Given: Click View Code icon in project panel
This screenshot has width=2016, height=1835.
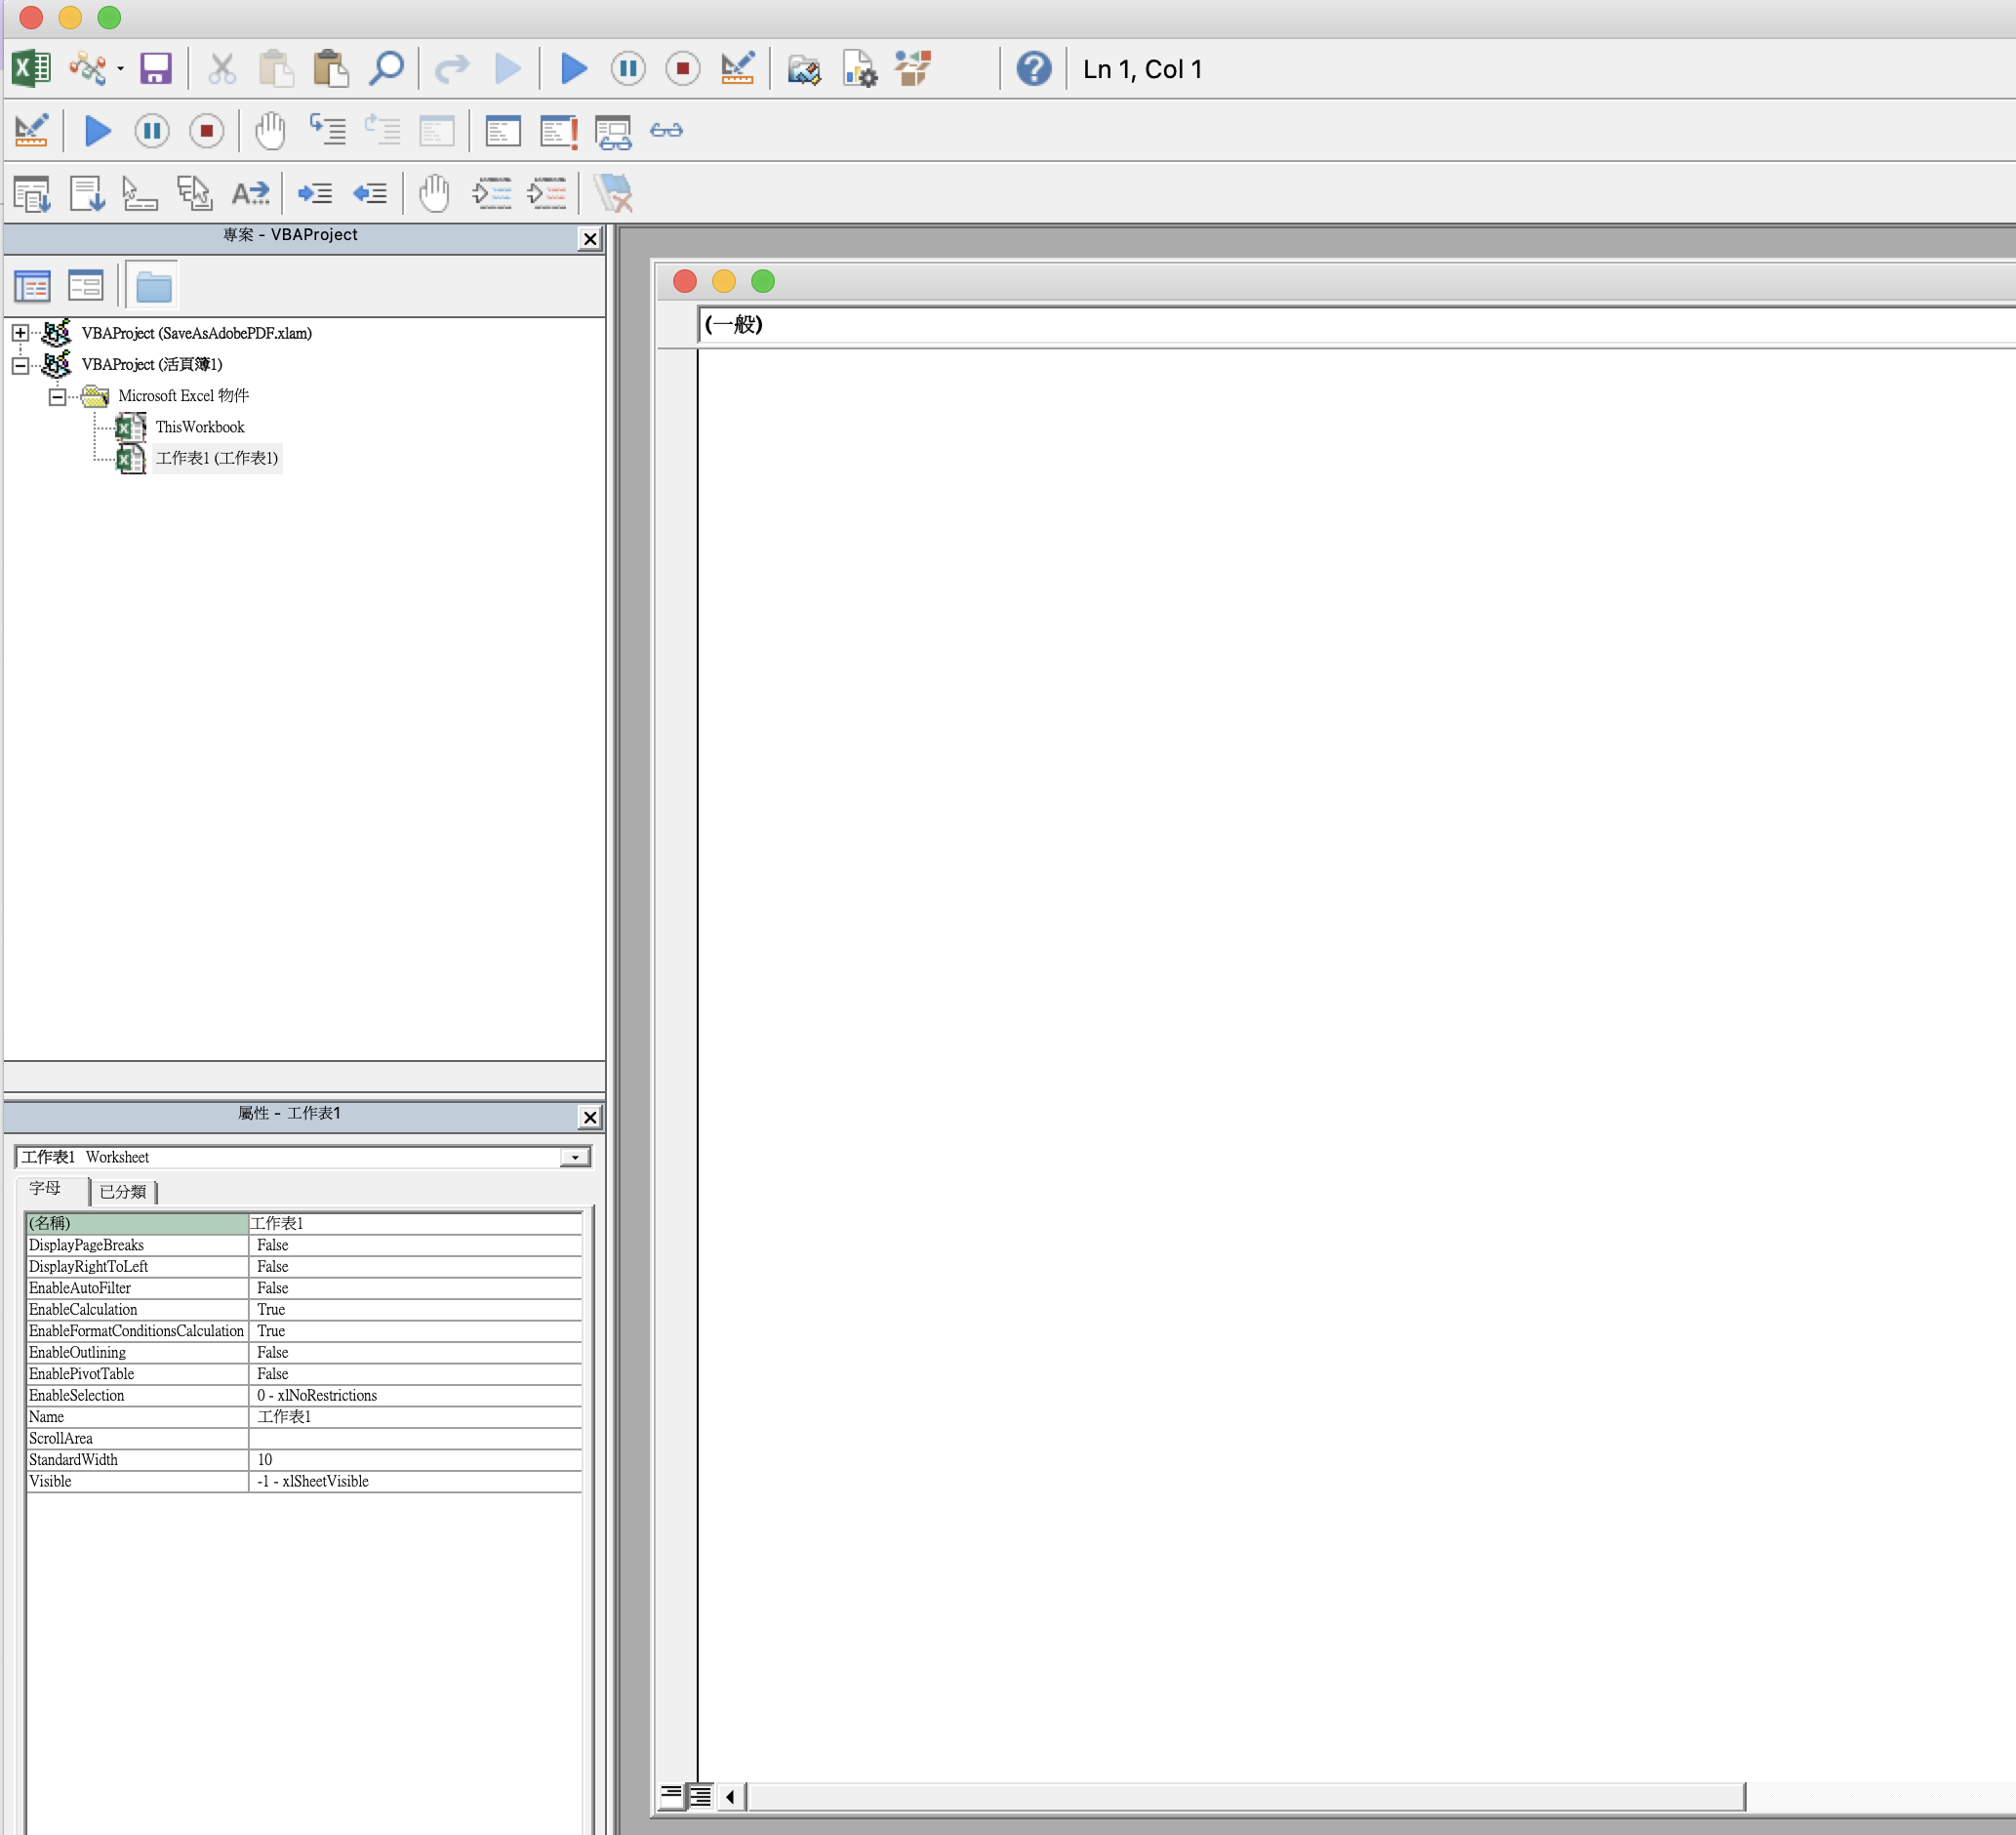Looking at the screenshot, I should pos(32,287).
